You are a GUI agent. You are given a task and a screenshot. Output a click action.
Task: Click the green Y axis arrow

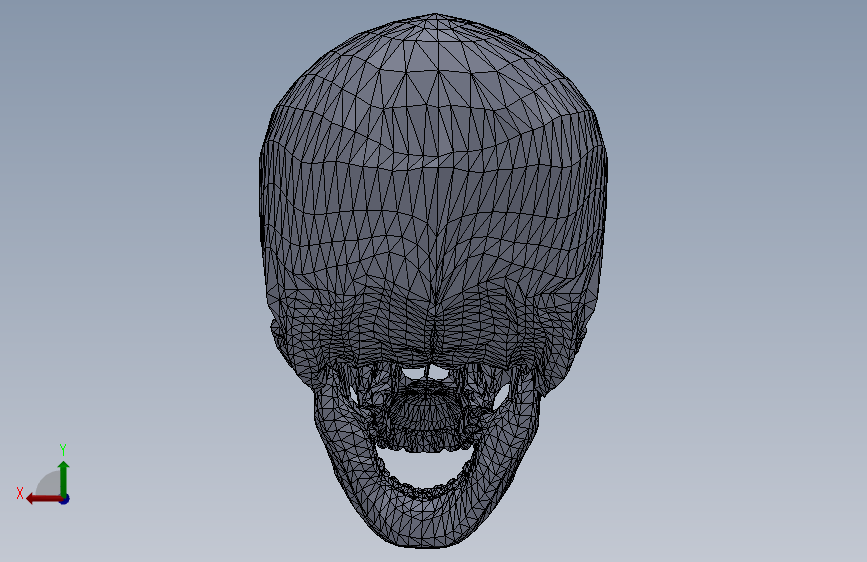64,478
